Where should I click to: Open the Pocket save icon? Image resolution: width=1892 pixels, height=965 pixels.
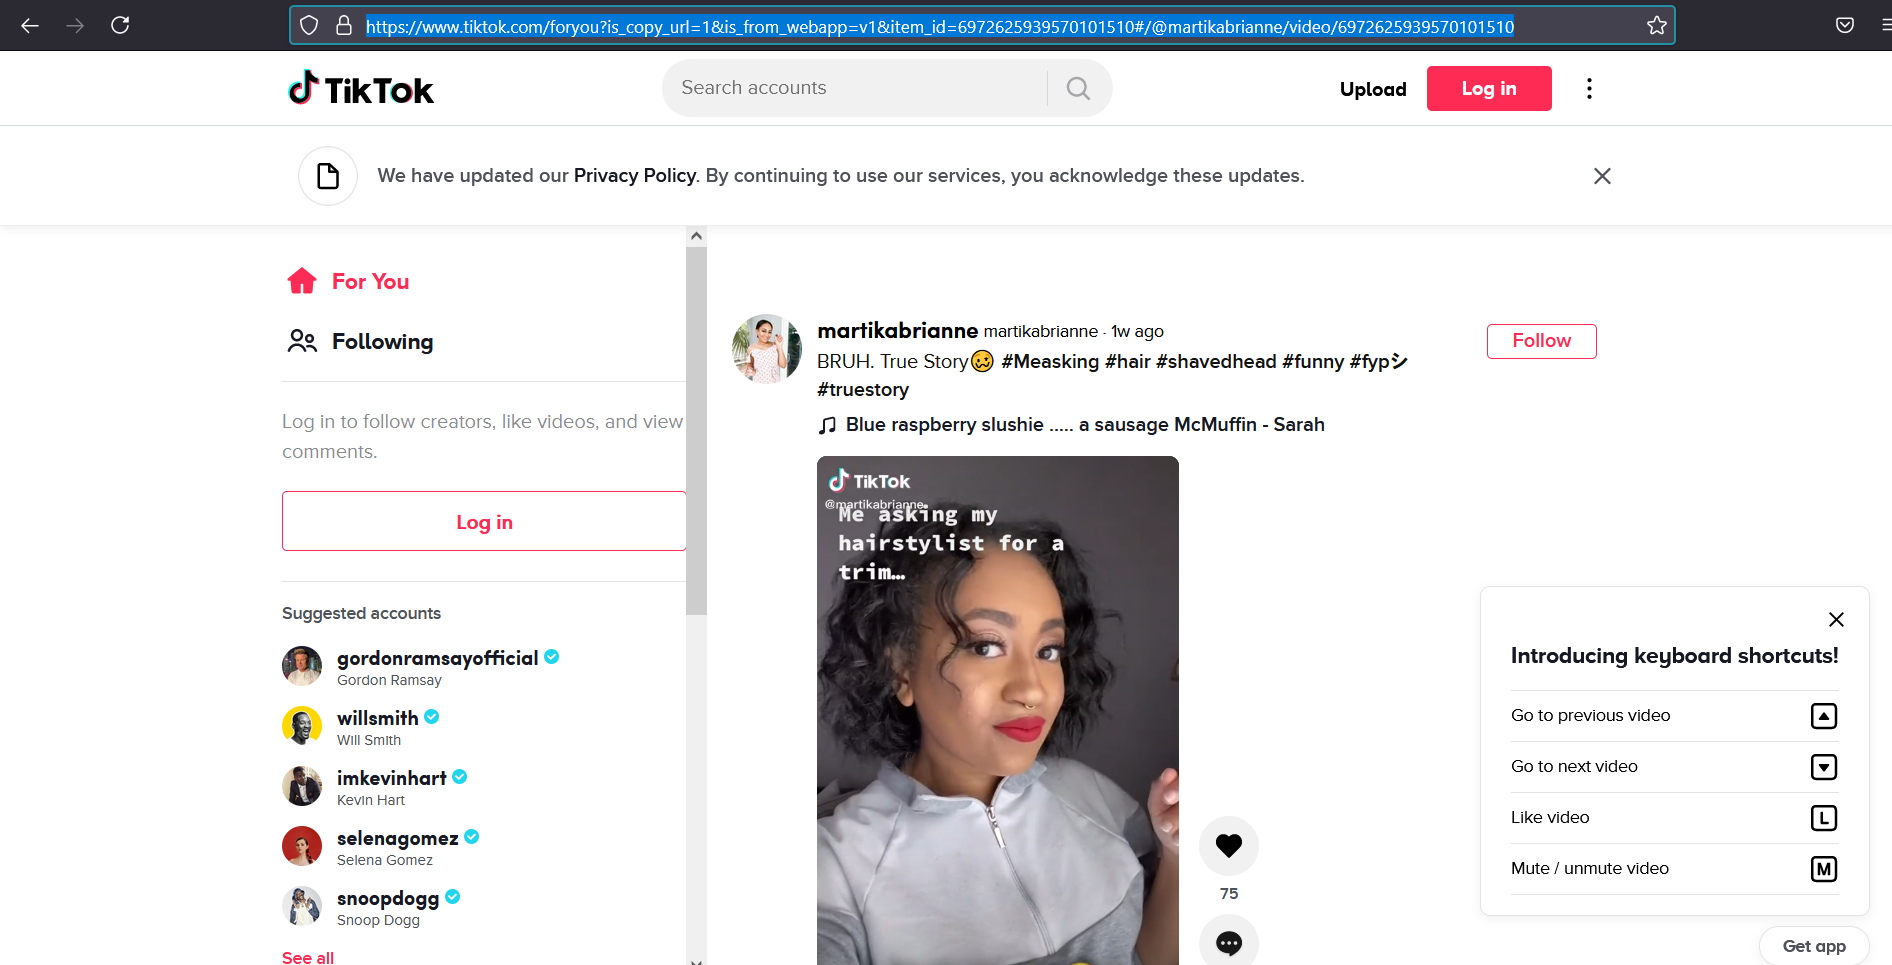tap(1845, 26)
